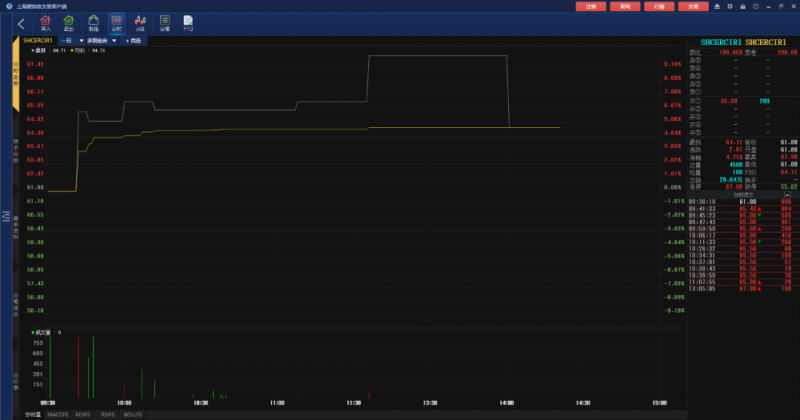Open the candlestick chart toolbar icon

click(x=140, y=23)
